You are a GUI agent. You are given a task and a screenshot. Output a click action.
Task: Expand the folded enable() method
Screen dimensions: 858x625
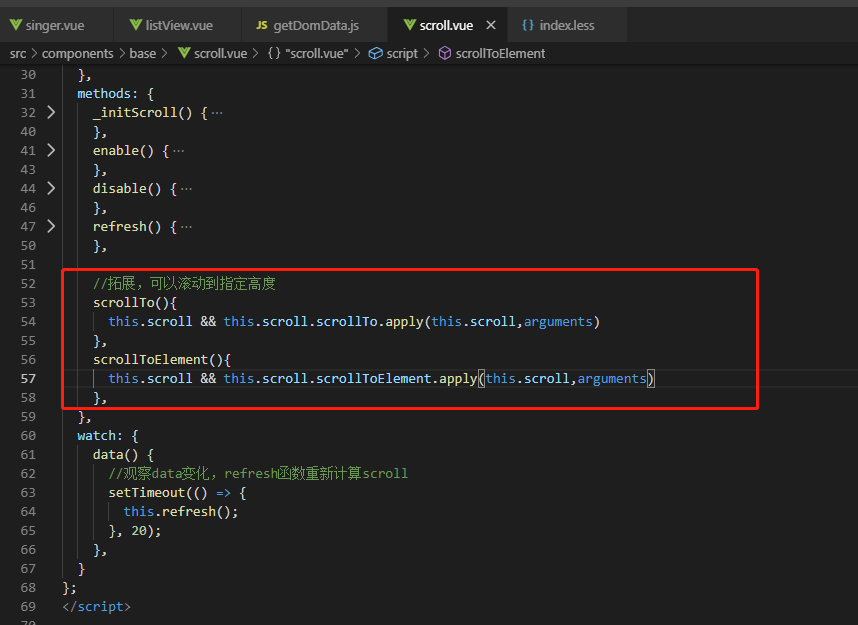pyautogui.click(x=51, y=150)
